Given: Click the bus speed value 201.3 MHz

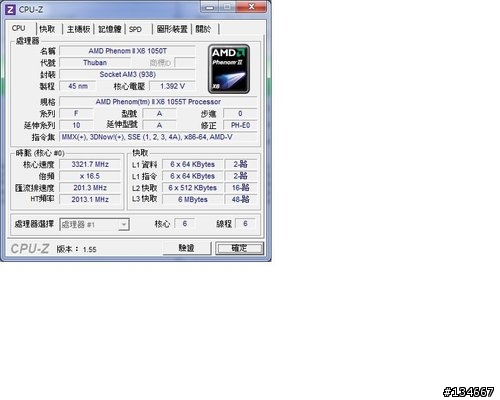Looking at the screenshot, I should tap(90, 188).
